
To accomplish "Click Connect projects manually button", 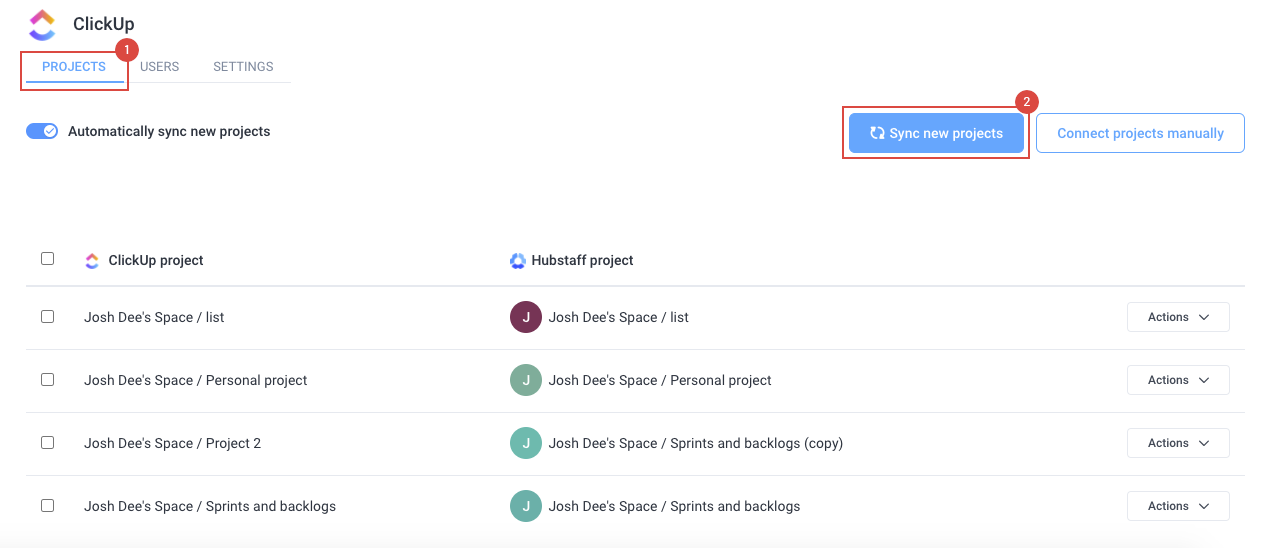I will coord(1140,133).
